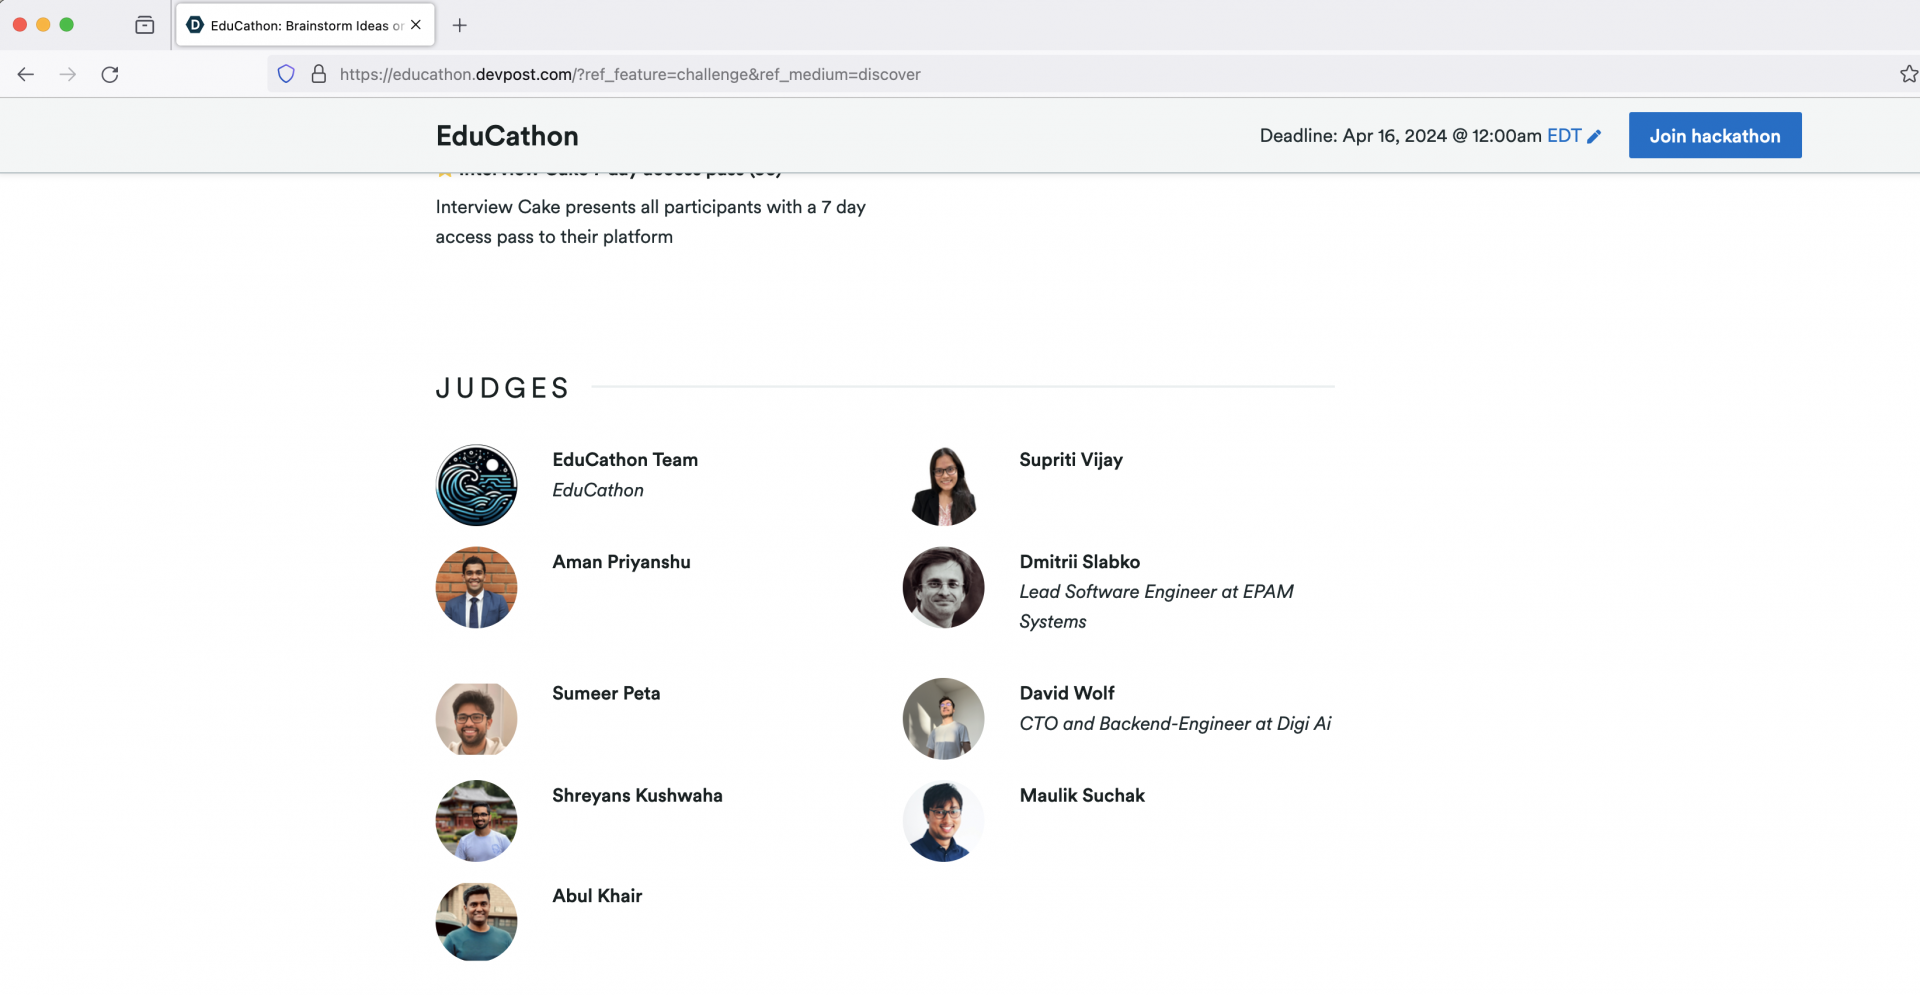1920x995 pixels.
Task: Click the name David Wolf
Action: (1067, 694)
